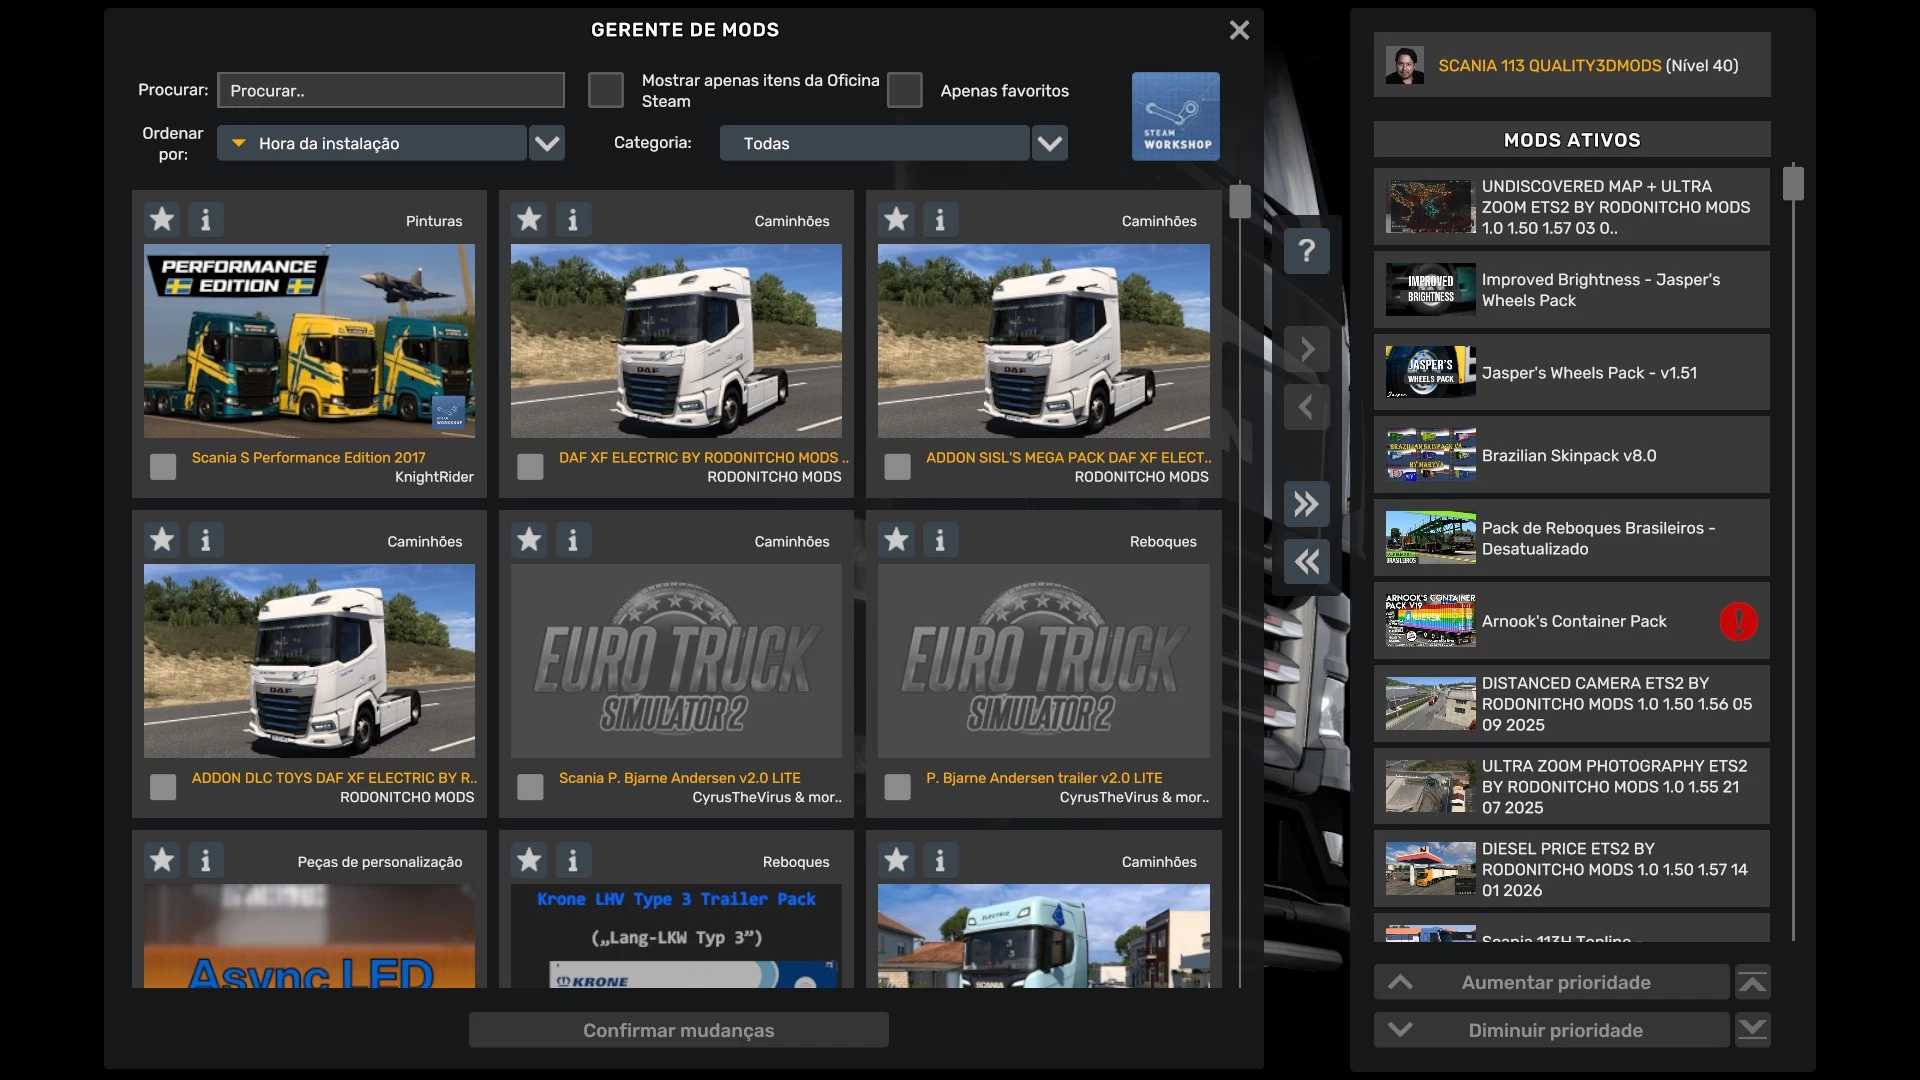
Task: Expand the Ordenar por dropdown arrow
Action: click(547, 143)
